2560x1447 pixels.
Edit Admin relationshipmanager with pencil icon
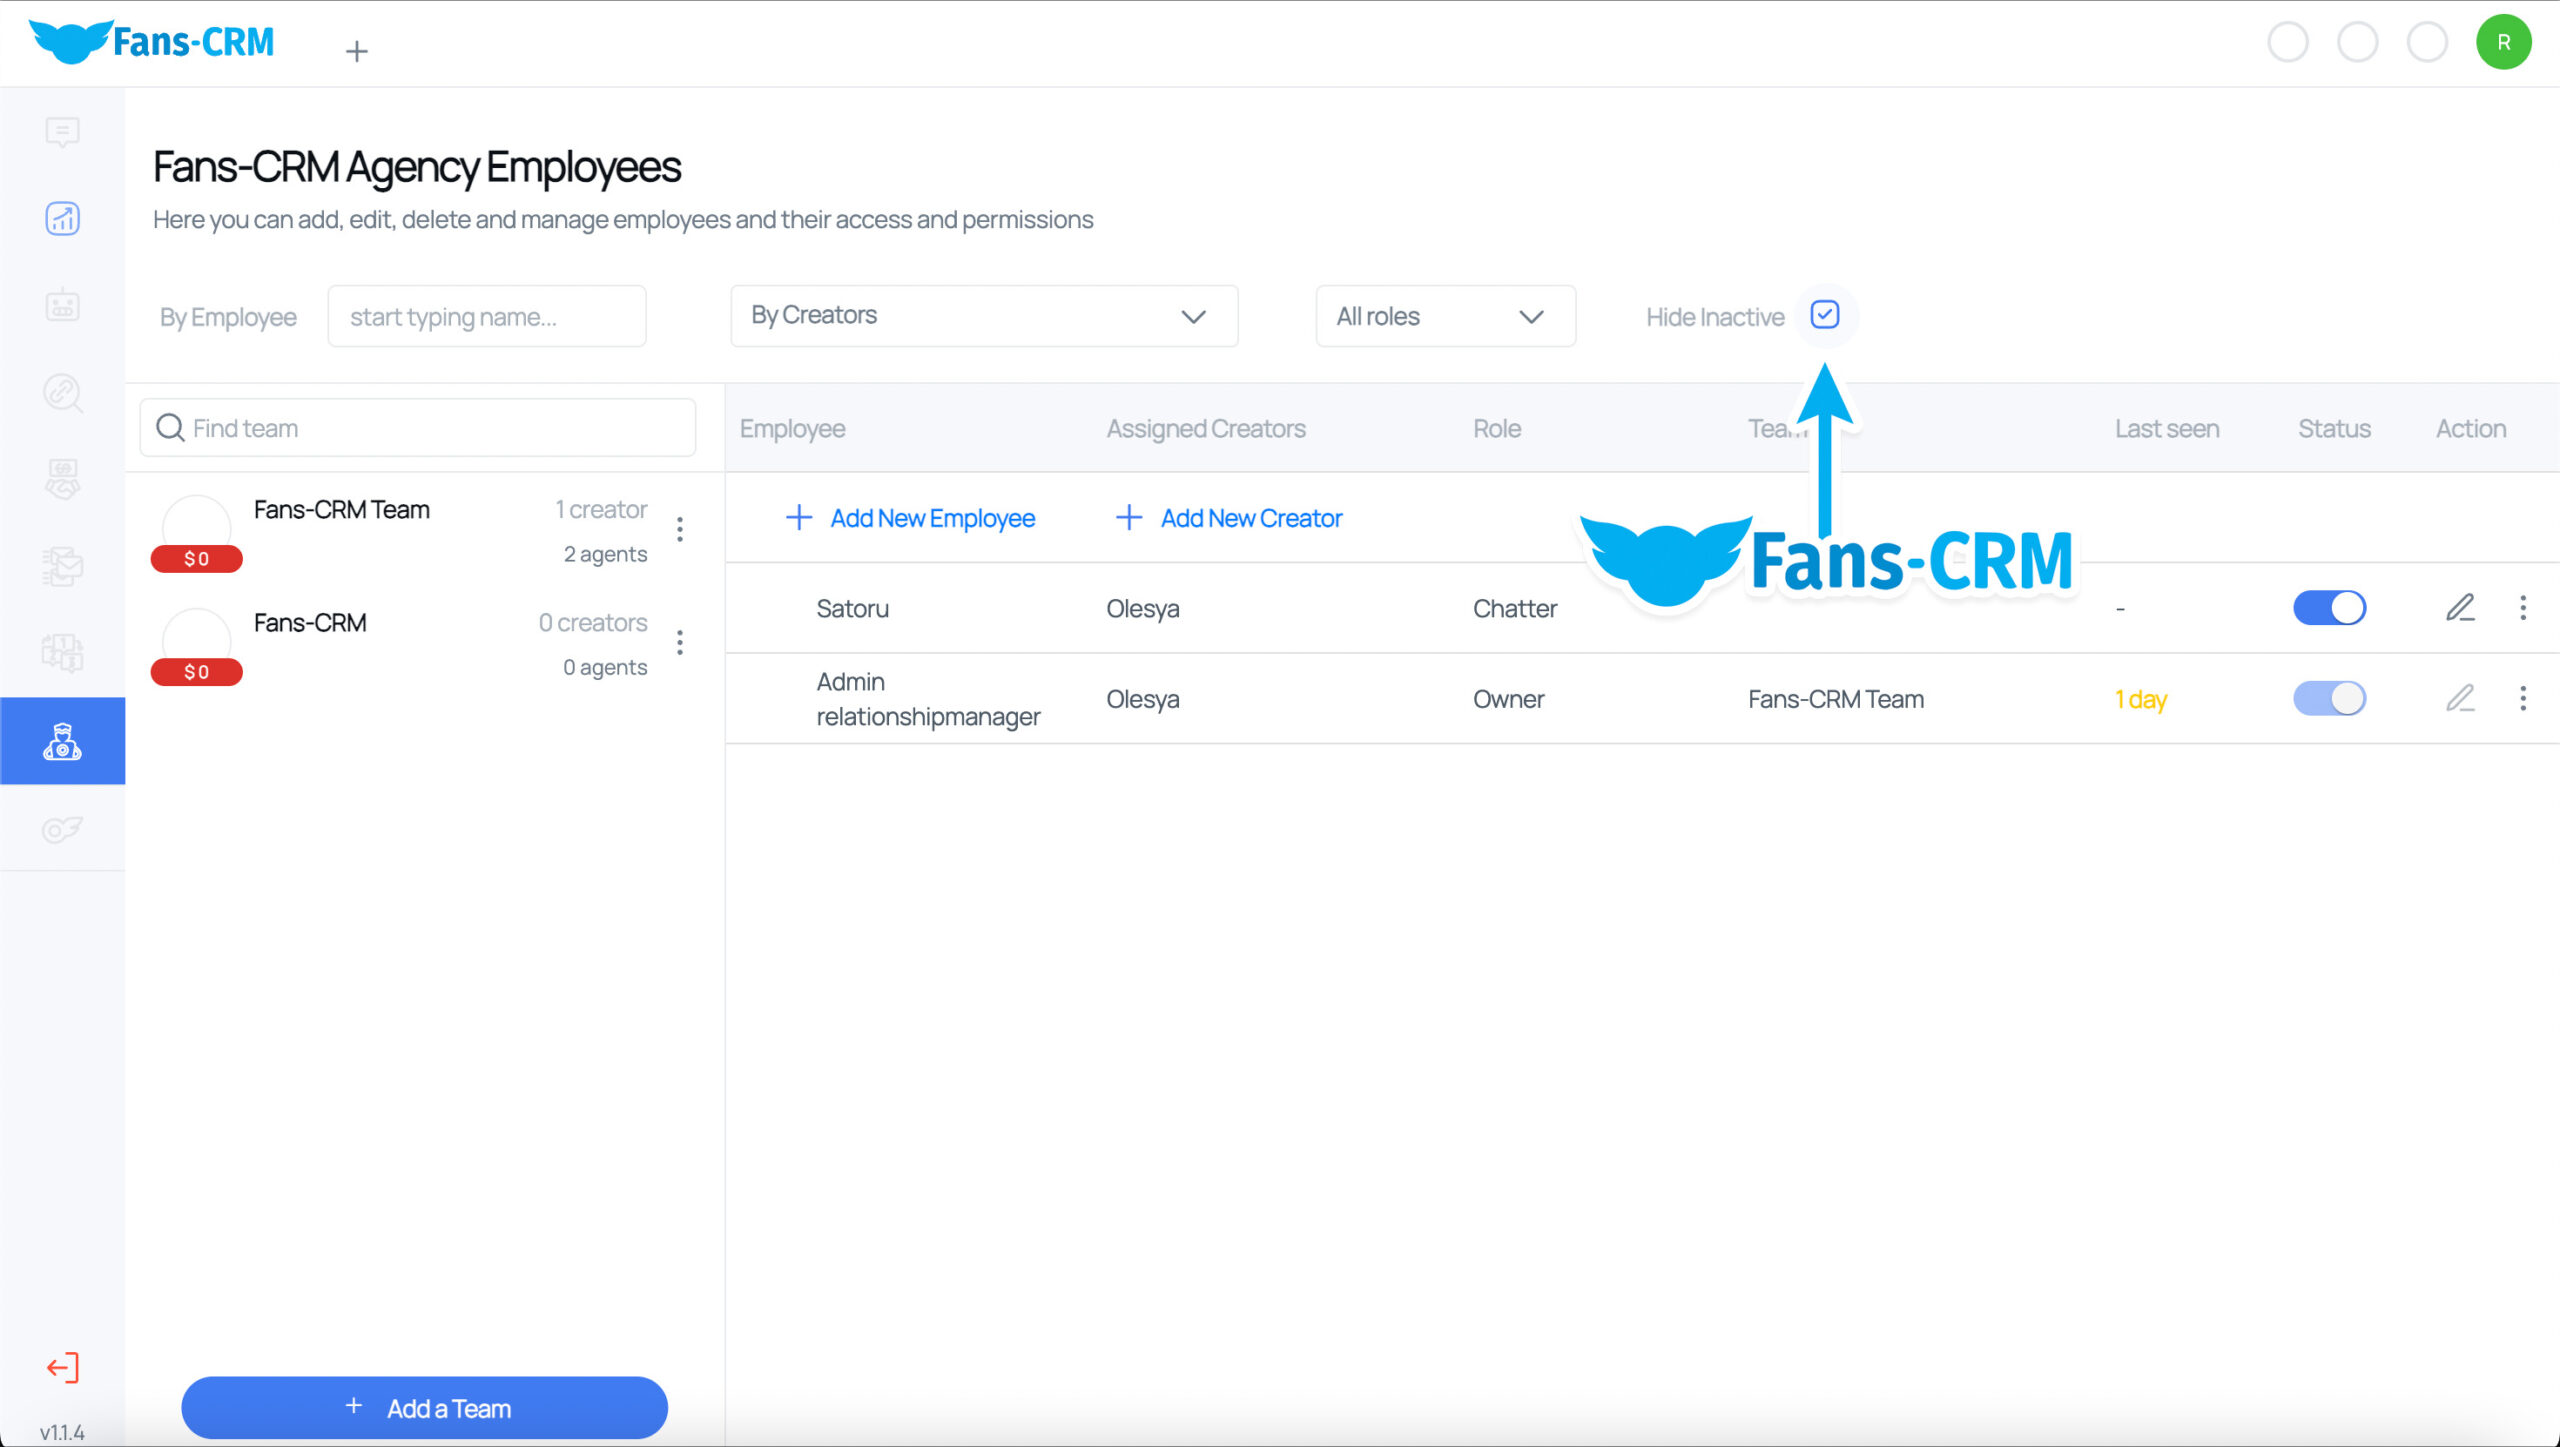point(2460,698)
